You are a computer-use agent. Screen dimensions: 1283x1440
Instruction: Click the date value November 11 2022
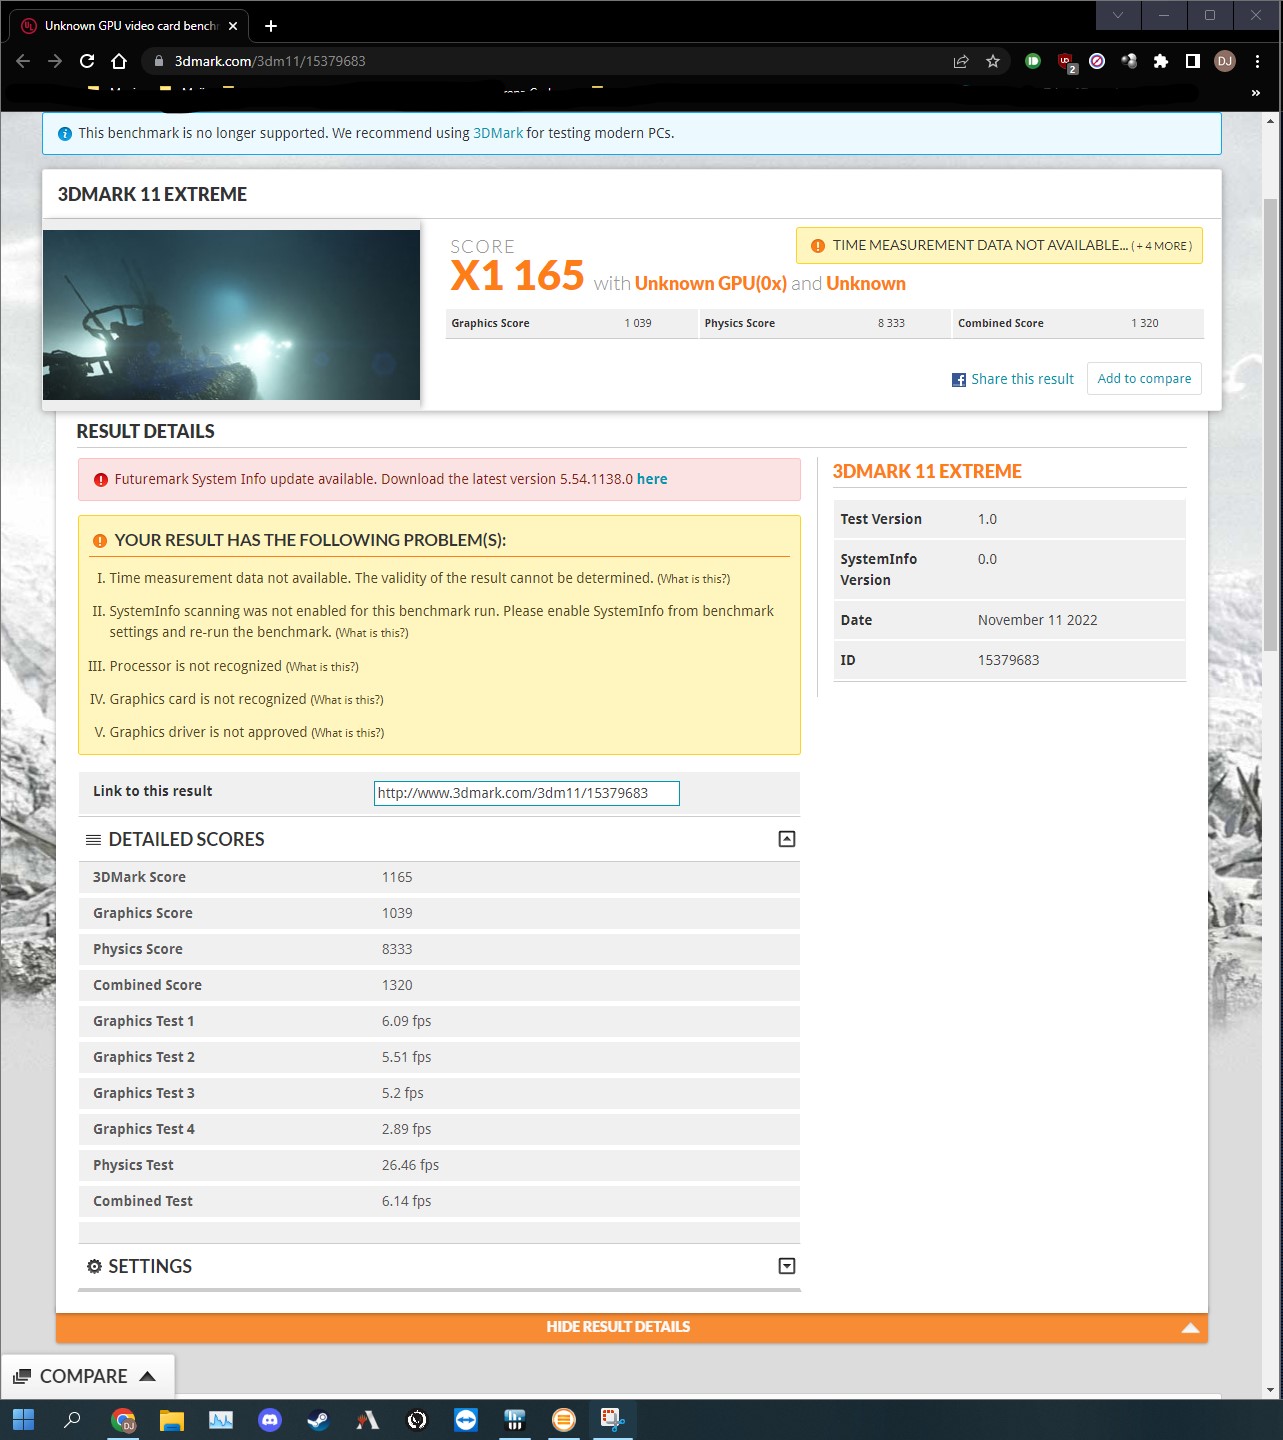point(1037,620)
